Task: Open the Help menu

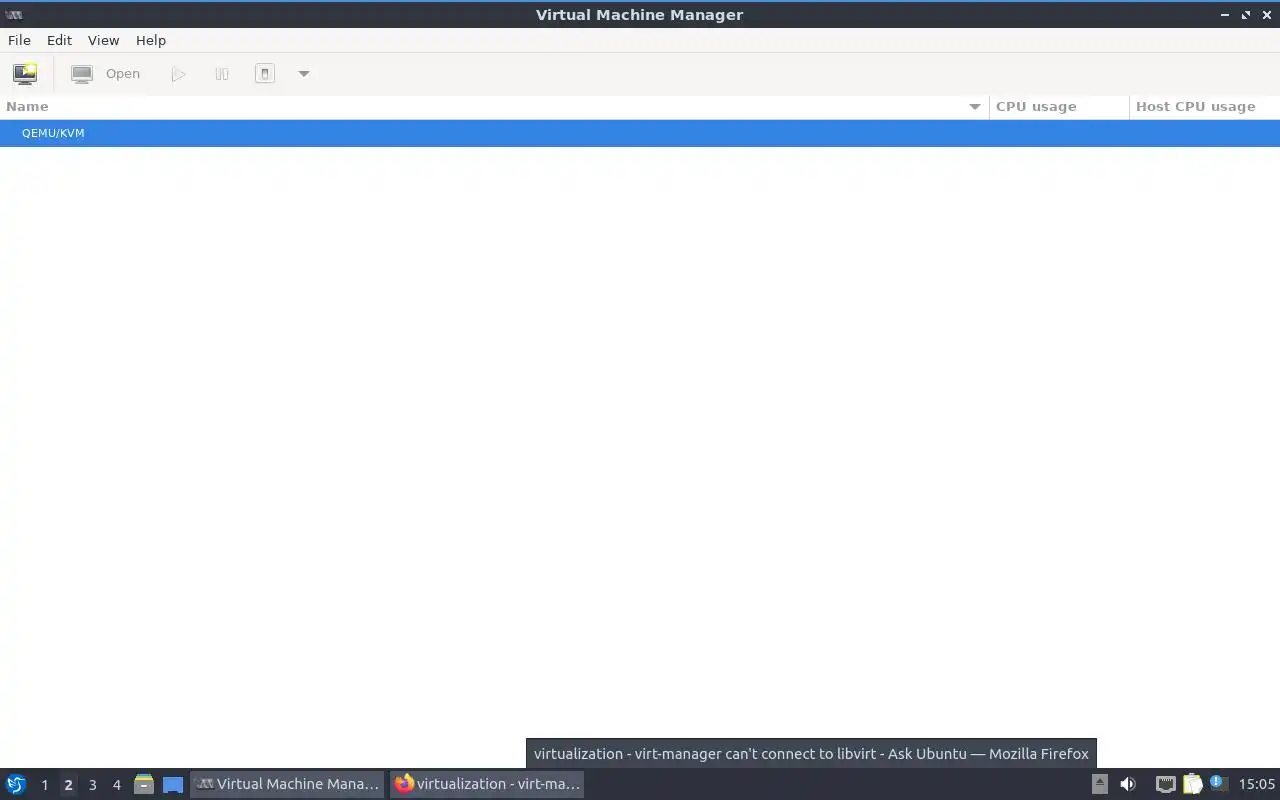Action: [x=151, y=40]
